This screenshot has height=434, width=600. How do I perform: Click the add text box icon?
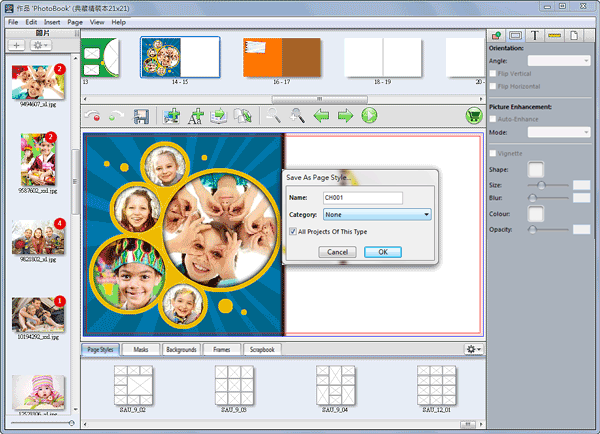[195, 116]
